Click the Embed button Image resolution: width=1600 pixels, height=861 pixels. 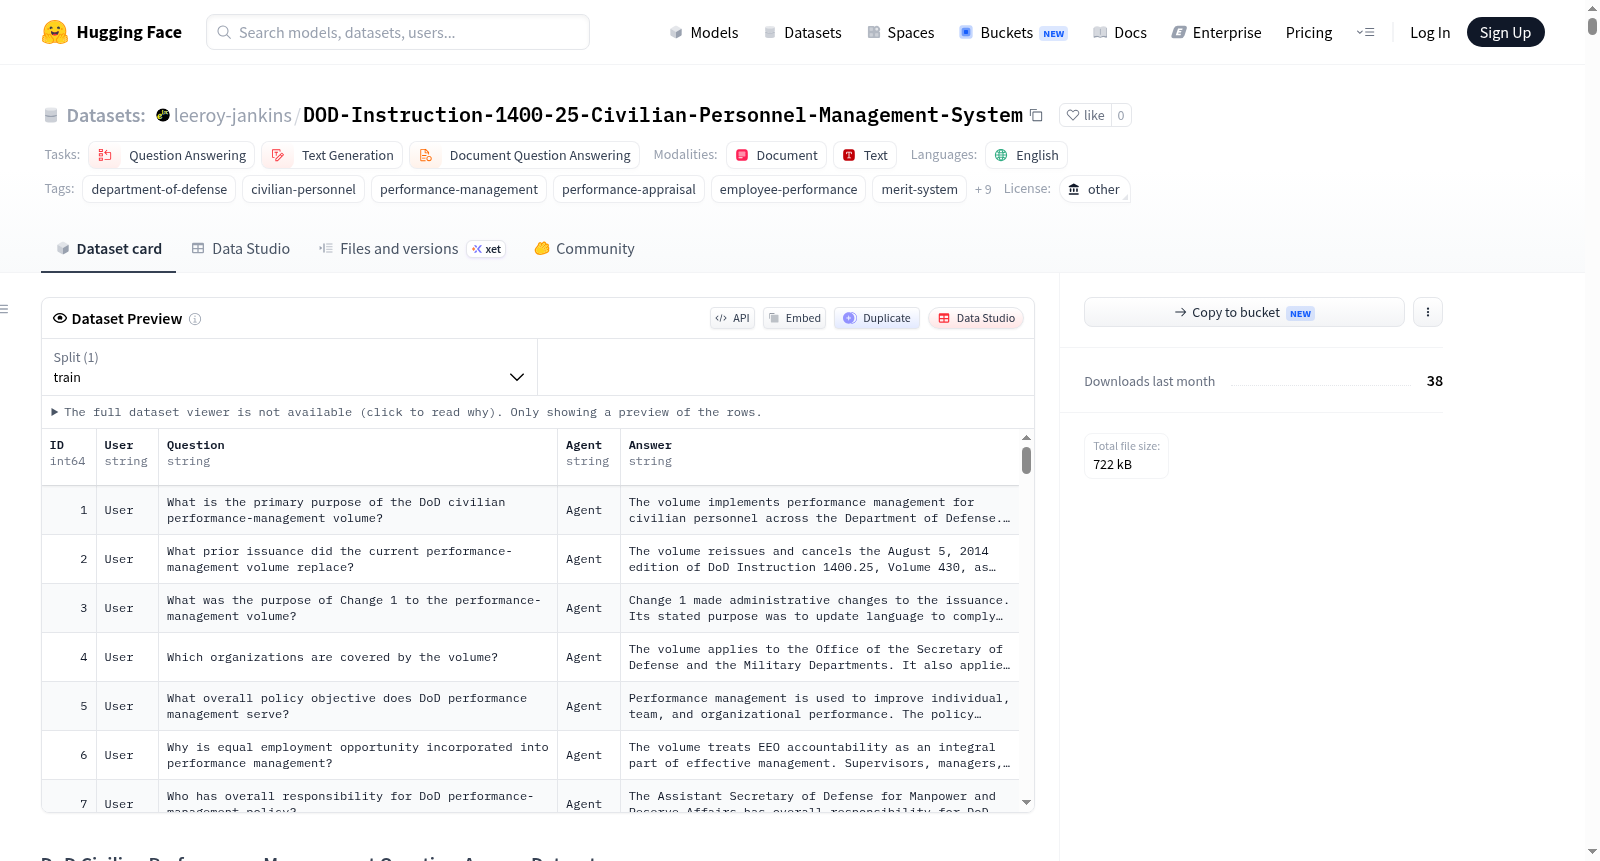point(795,318)
